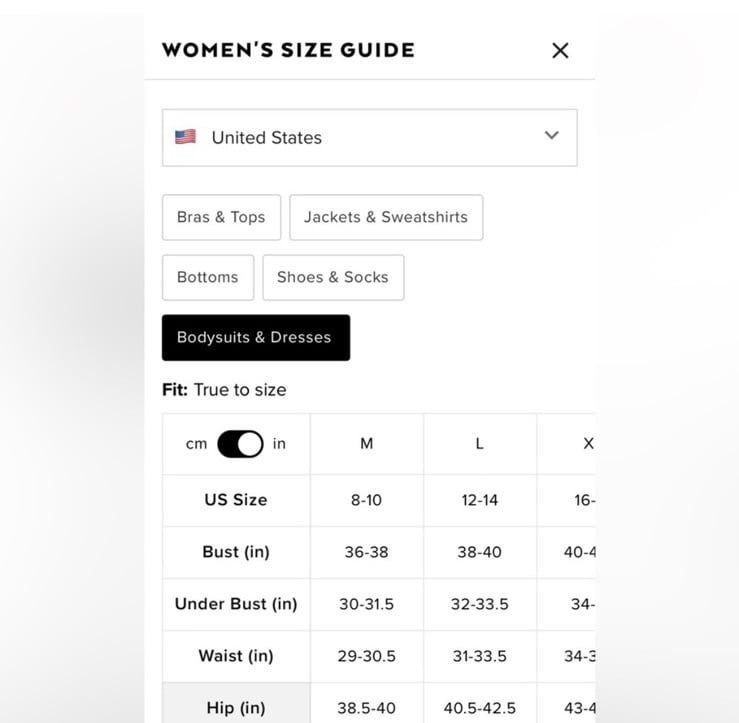The height and width of the screenshot is (723, 739).
Task: Select the in unit label
Action: point(279,444)
